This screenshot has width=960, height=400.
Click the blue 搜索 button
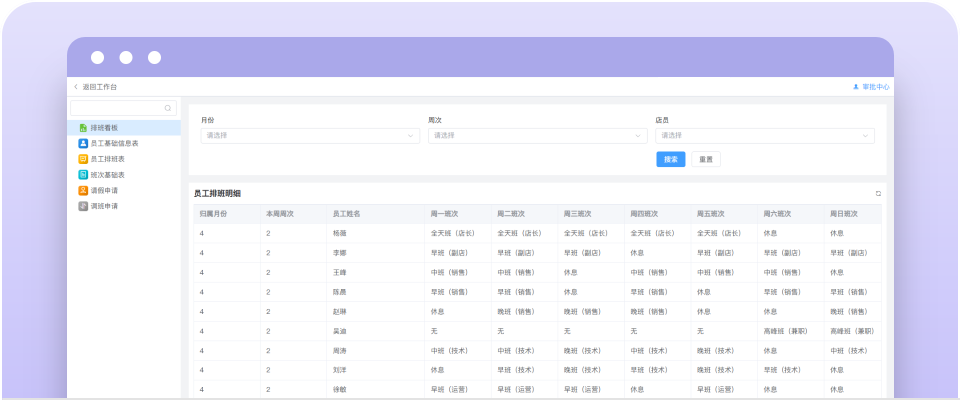coord(671,159)
